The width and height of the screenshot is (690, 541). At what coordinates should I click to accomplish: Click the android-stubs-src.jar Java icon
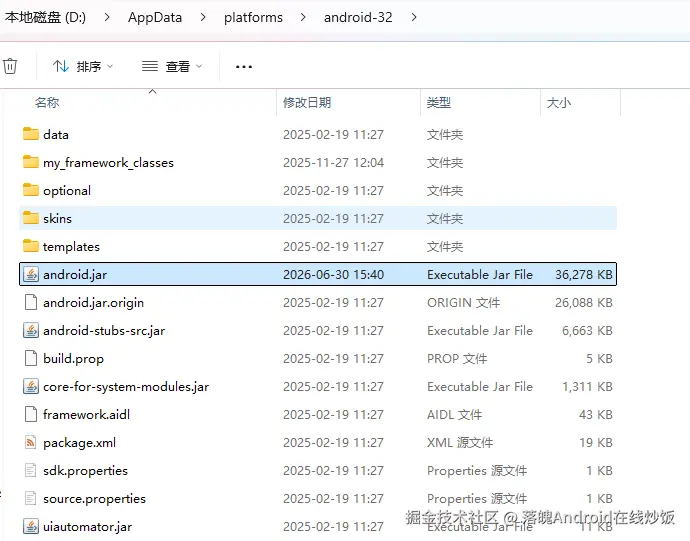click(30, 330)
